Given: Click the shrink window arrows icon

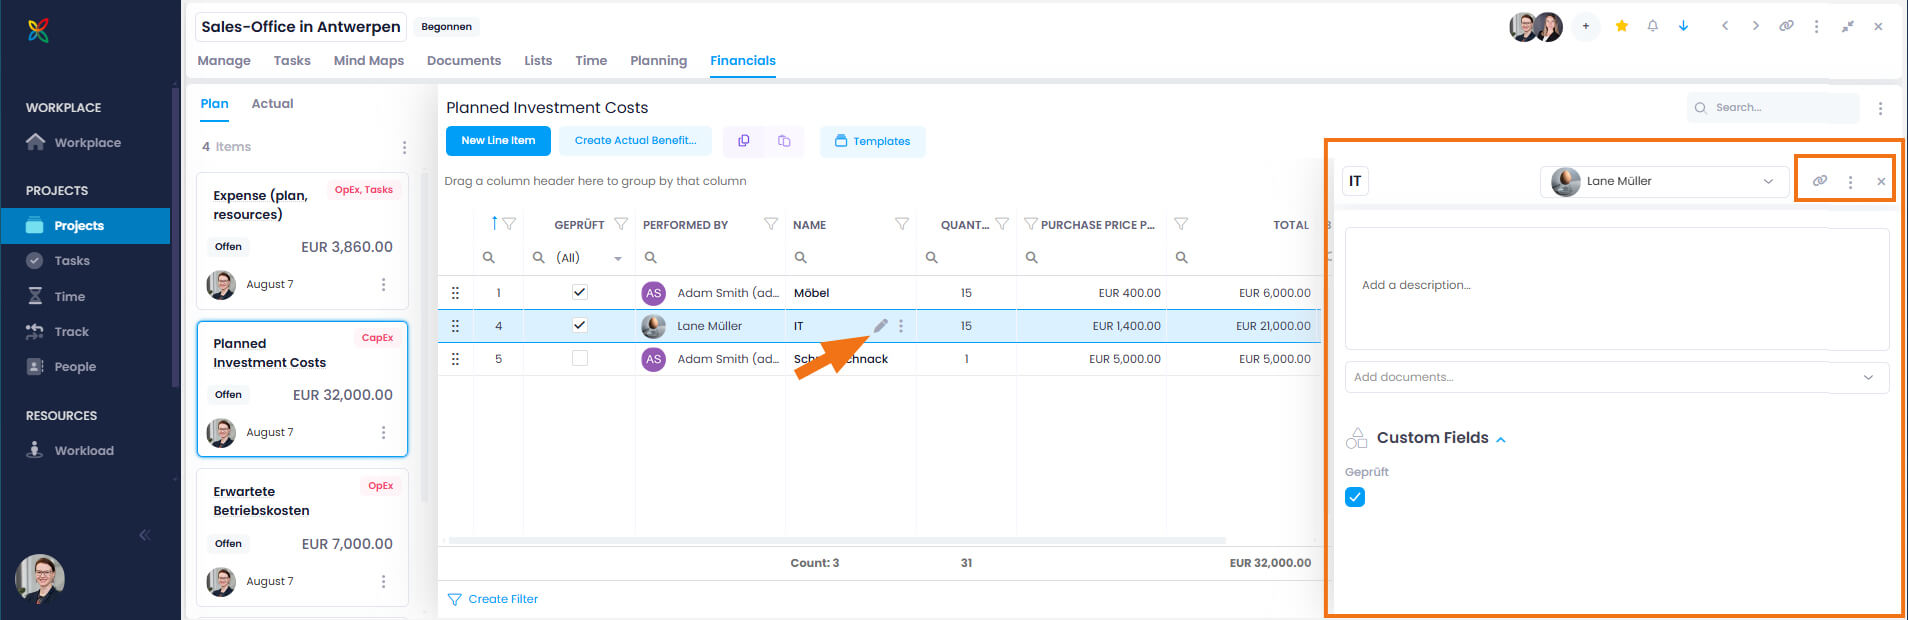Looking at the screenshot, I should tap(1848, 27).
